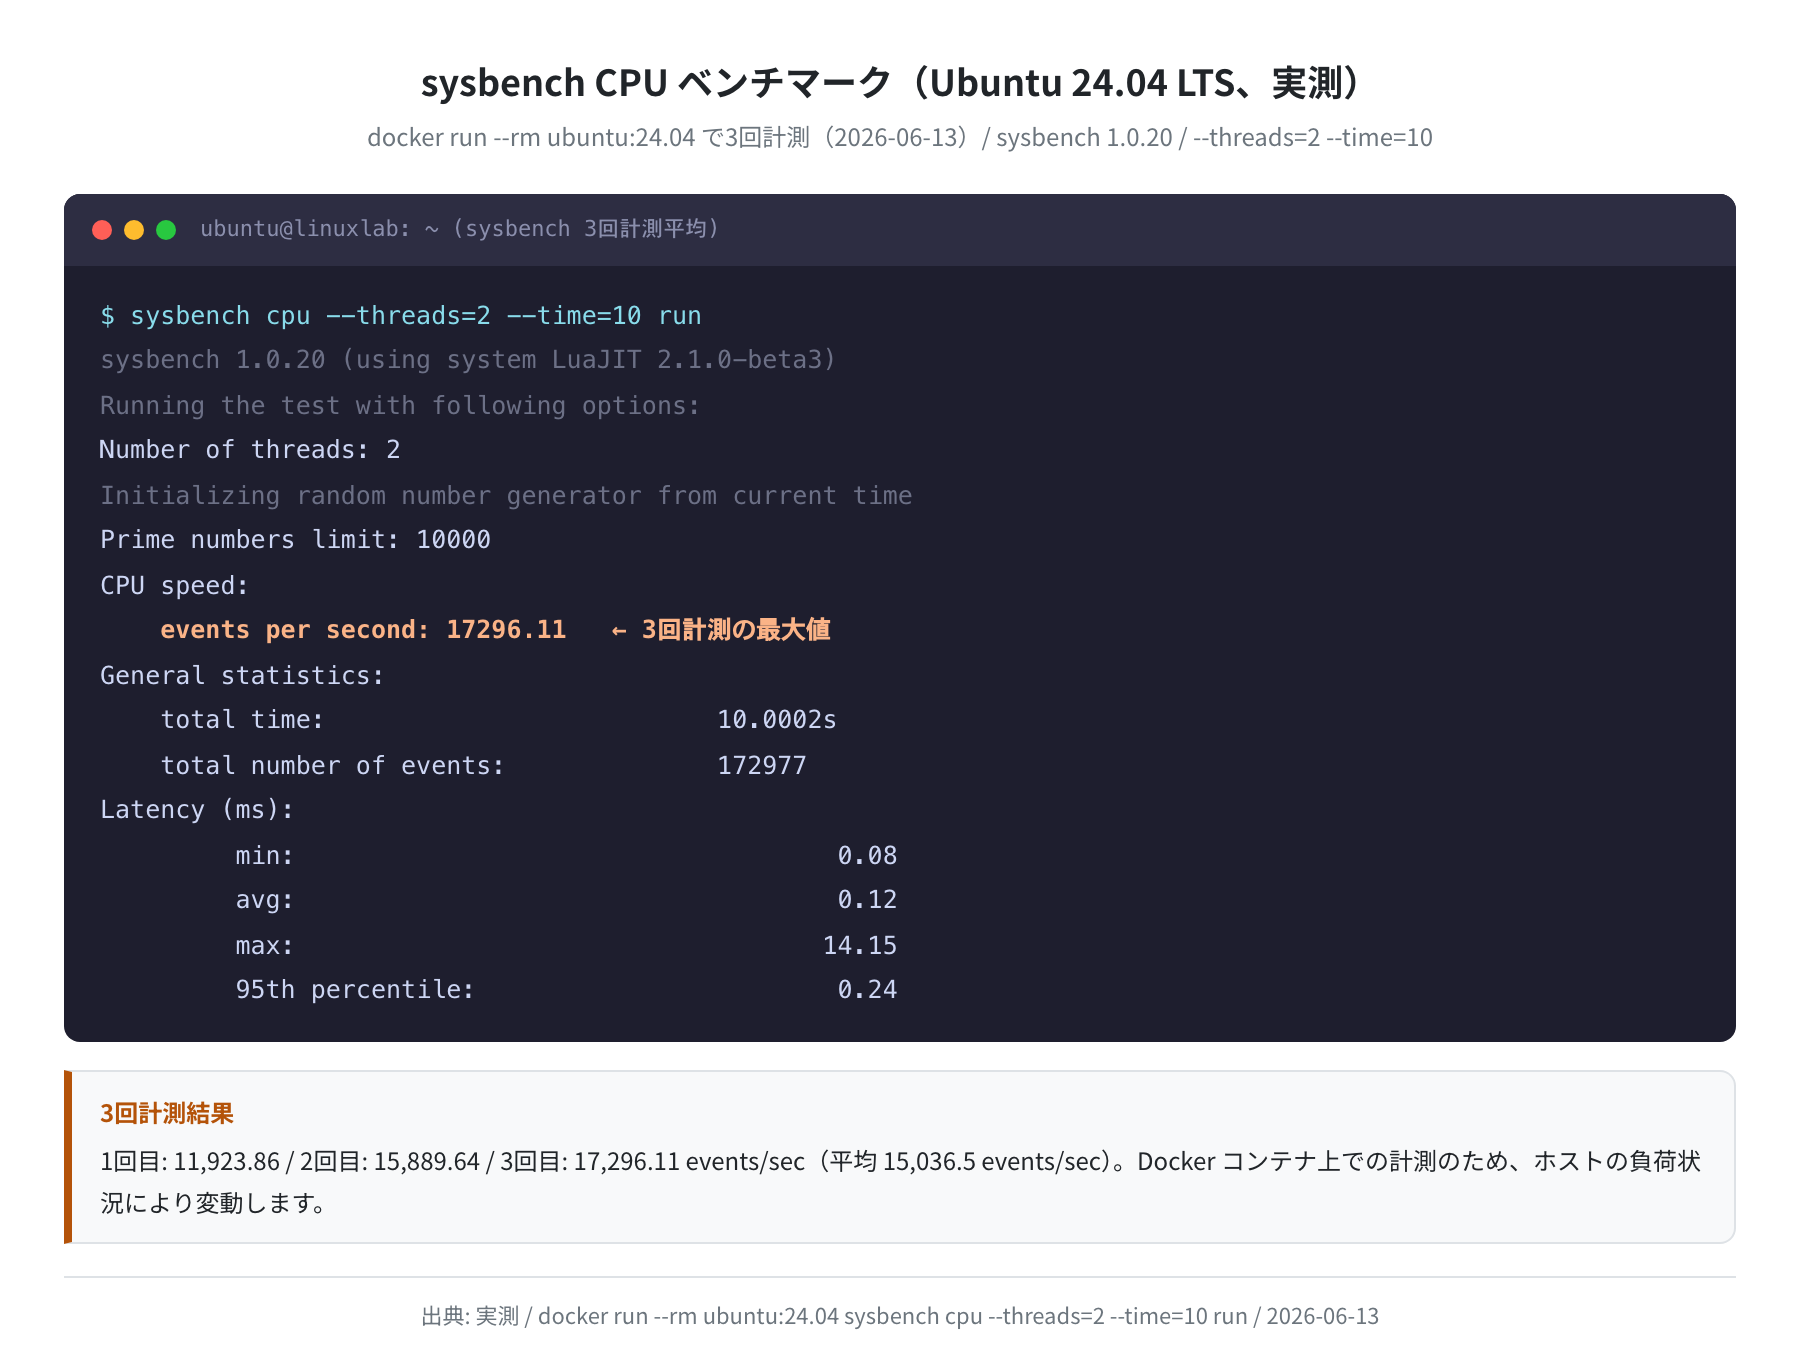Click the subtitle starting 'docker run --rm ubuntu:24.04'
This screenshot has height=1372, width=1800.
900,137
